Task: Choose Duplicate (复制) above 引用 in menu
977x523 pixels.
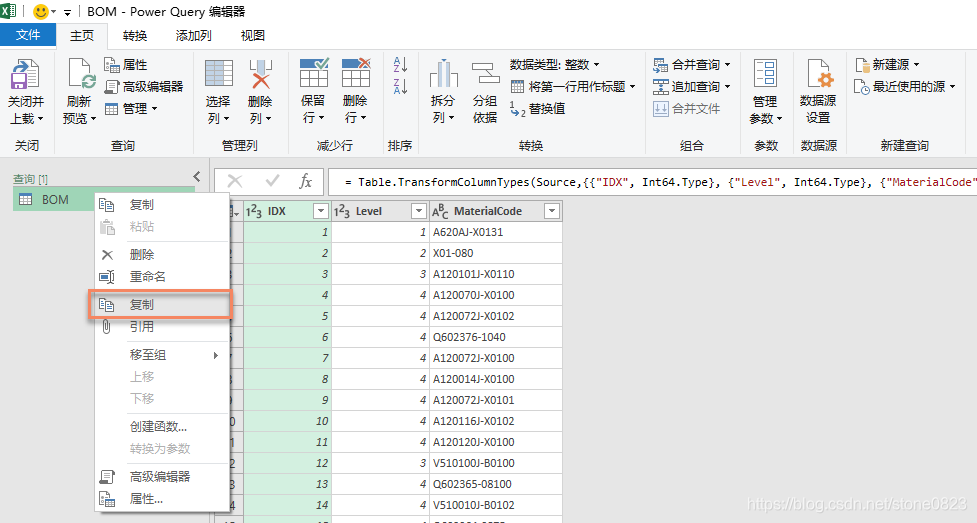Action: click(x=160, y=304)
